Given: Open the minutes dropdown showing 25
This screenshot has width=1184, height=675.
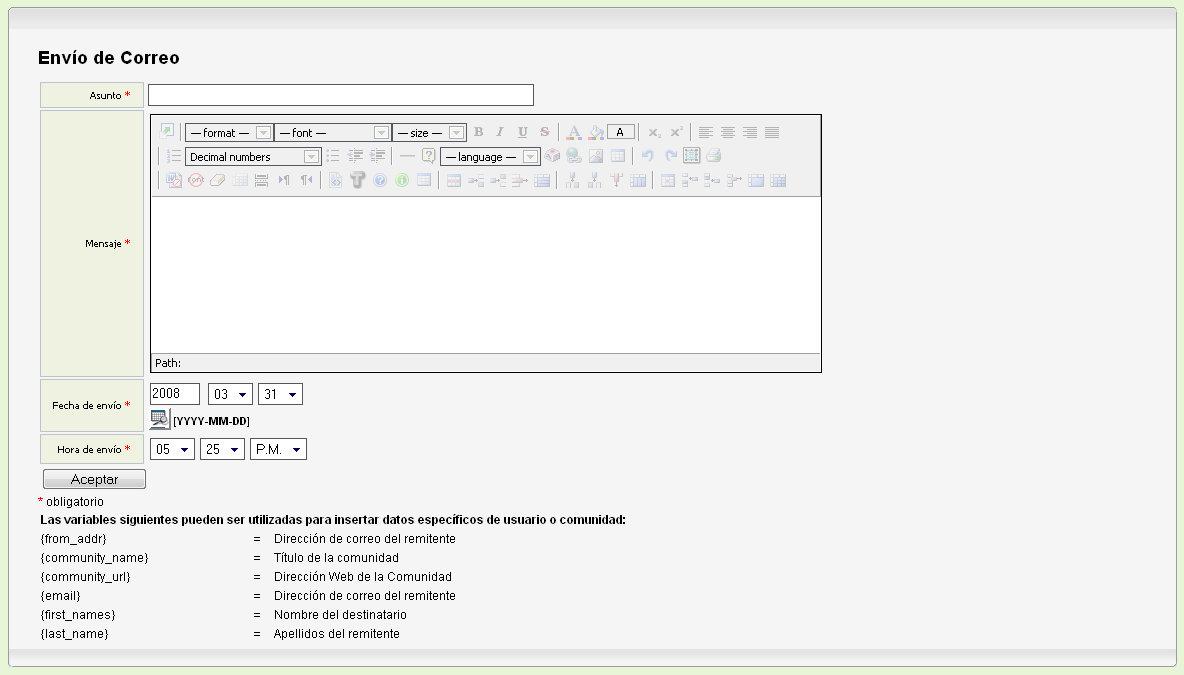Looking at the screenshot, I should tap(222, 449).
